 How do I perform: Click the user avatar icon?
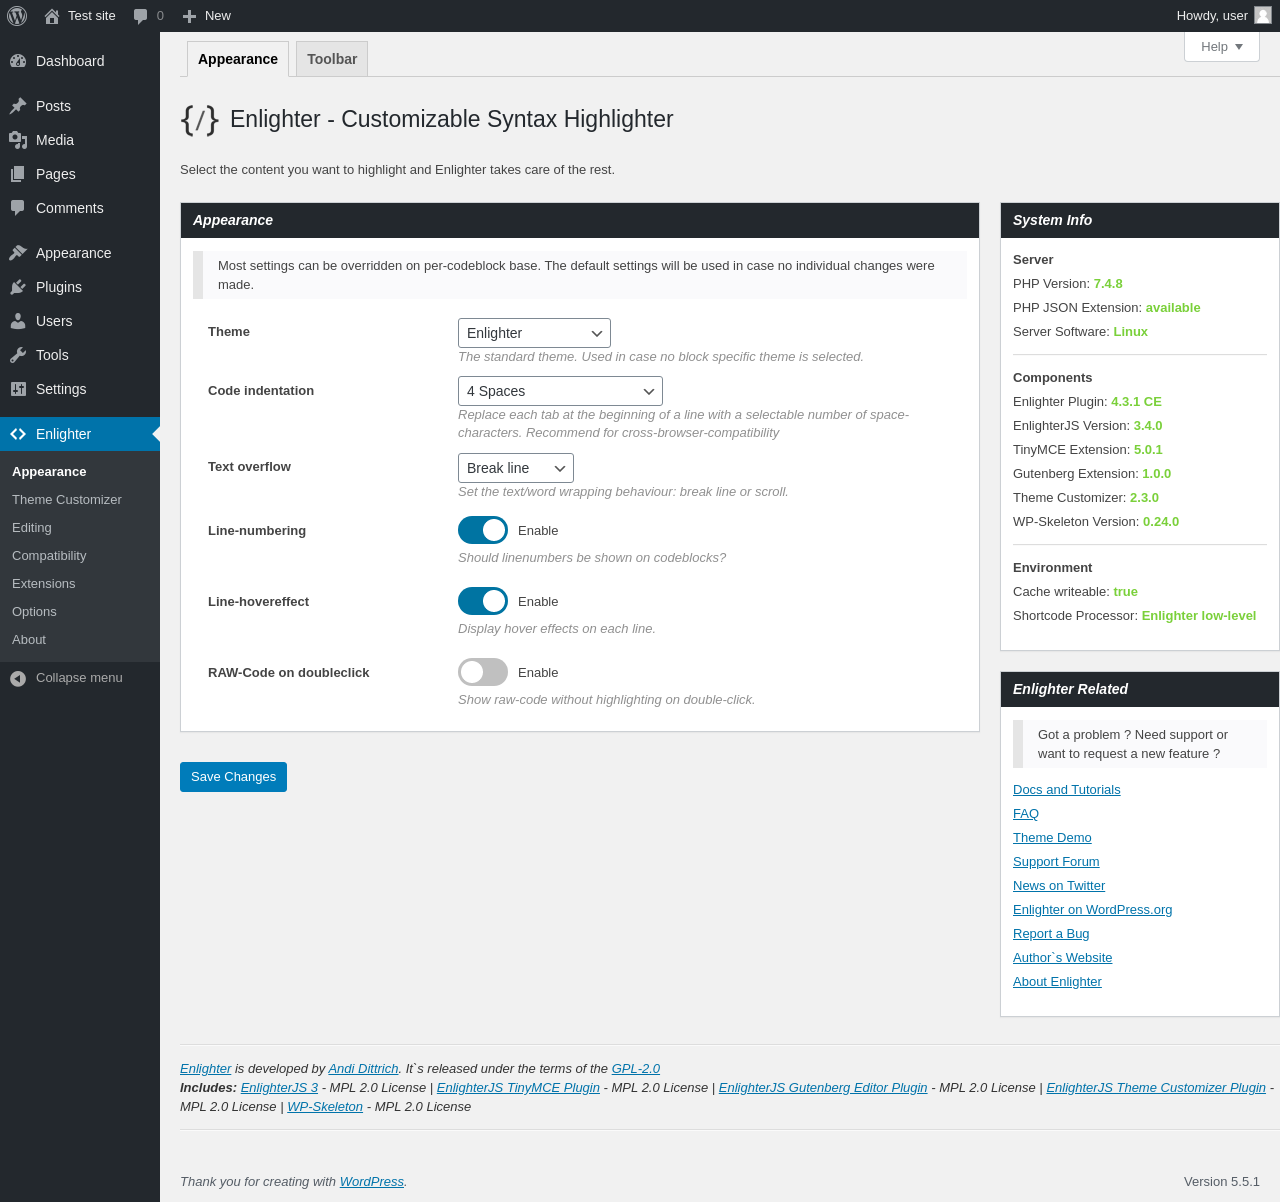click(x=1263, y=15)
